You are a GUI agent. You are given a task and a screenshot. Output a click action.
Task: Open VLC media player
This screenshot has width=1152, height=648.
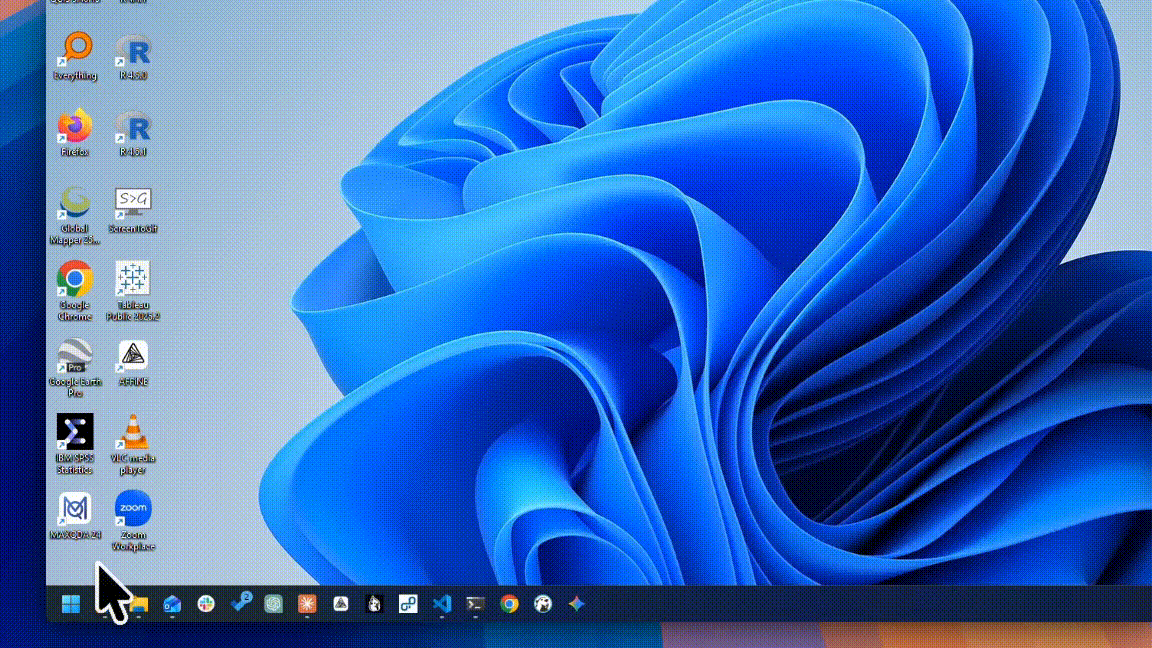click(132, 432)
